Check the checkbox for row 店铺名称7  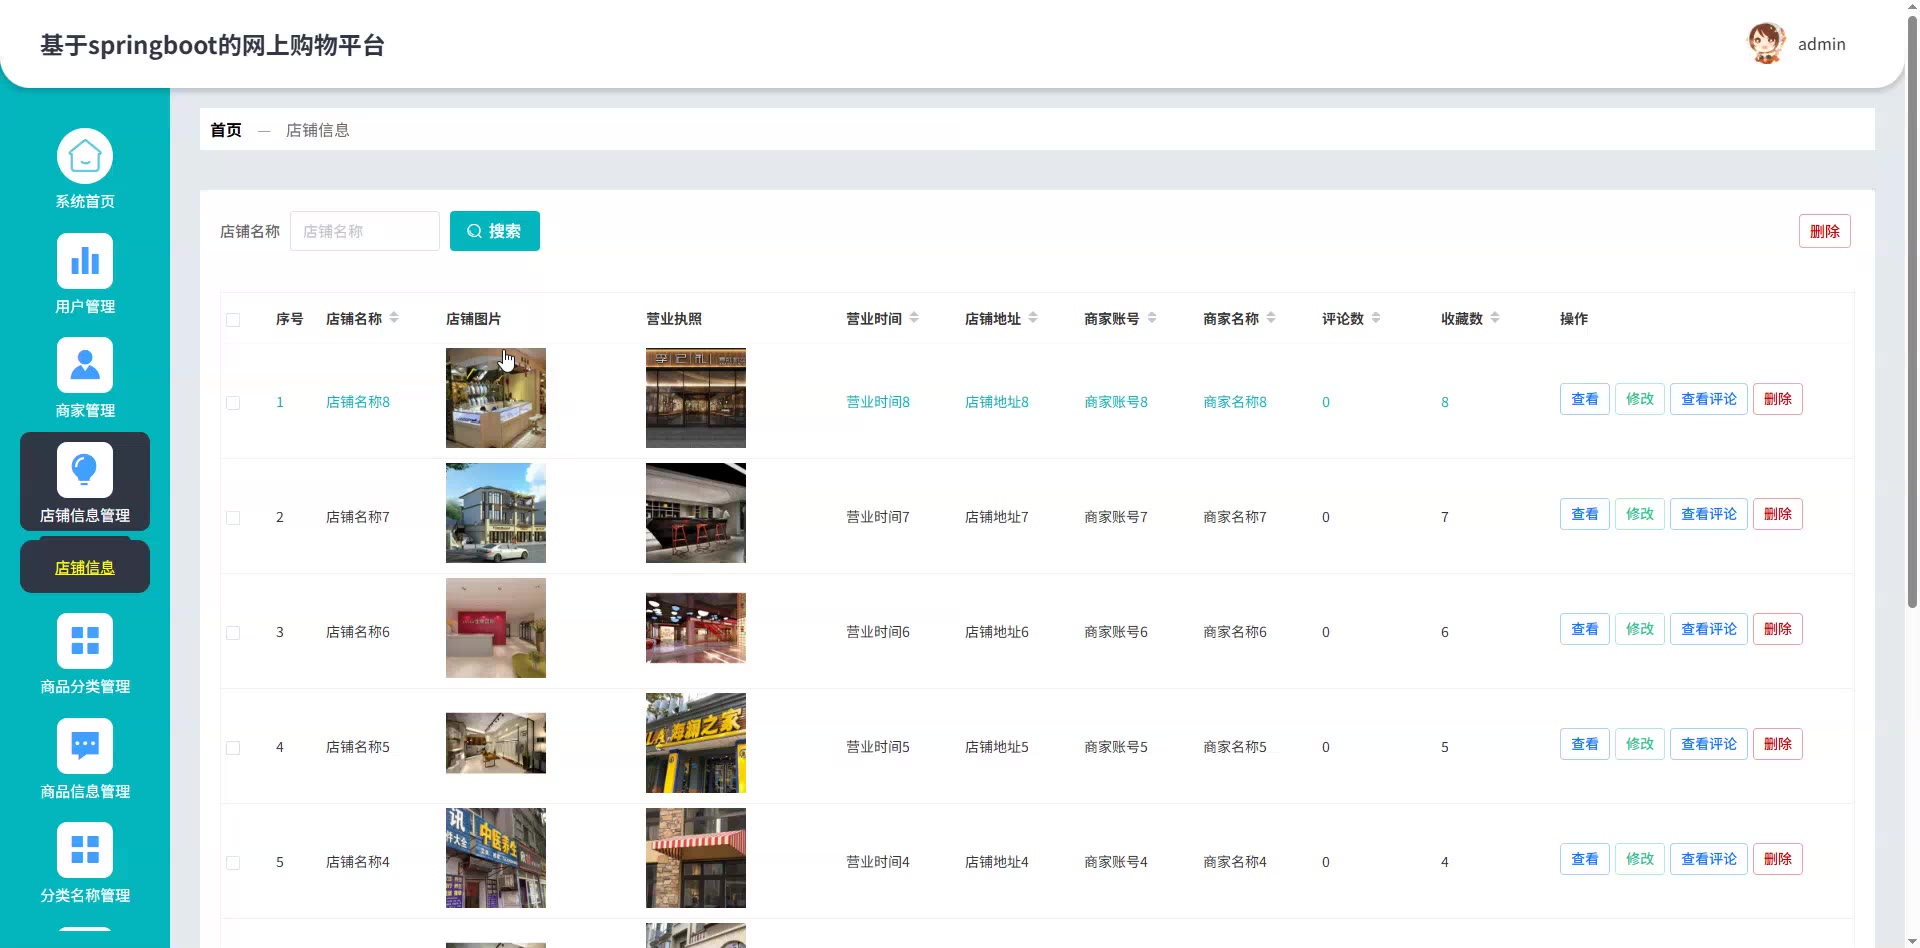[x=233, y=518]
